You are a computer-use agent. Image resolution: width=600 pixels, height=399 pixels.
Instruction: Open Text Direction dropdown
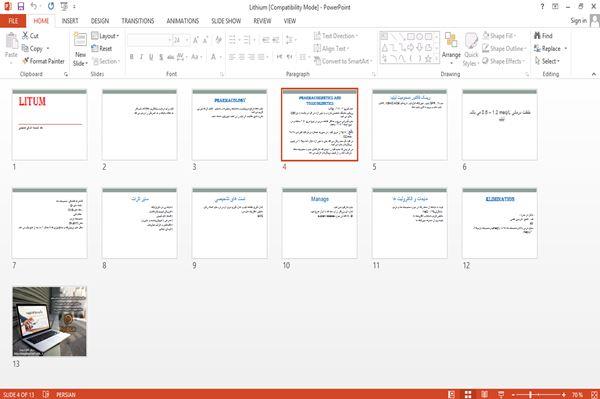click(x=336, y=36)
